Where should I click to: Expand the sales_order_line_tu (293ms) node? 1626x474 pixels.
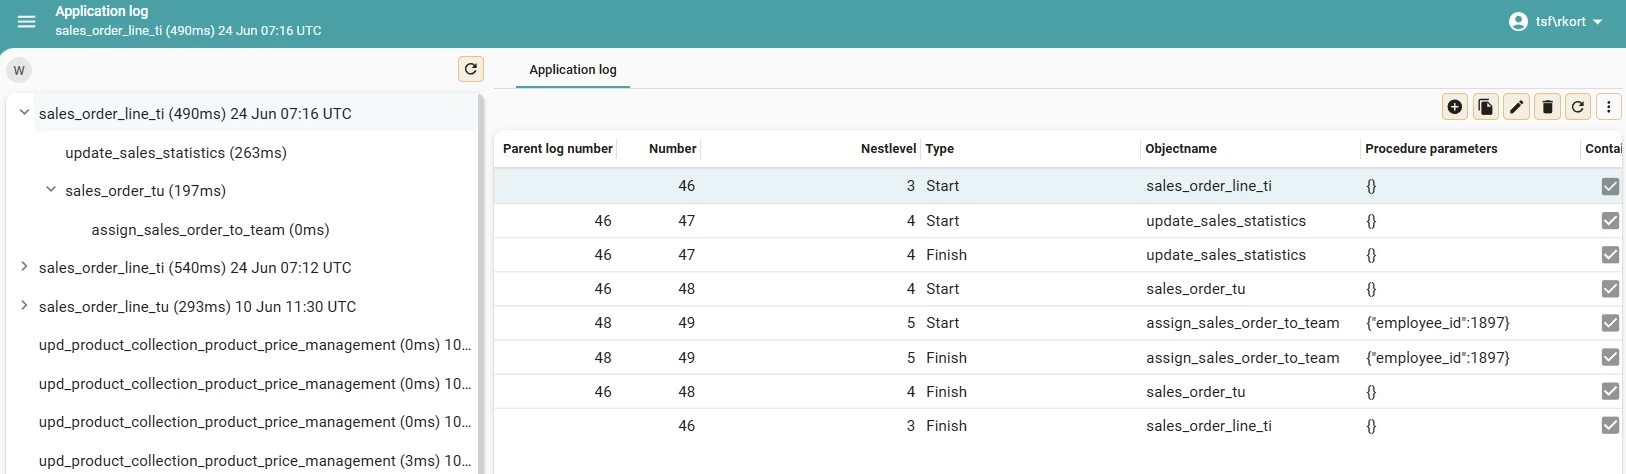point(24,306)
